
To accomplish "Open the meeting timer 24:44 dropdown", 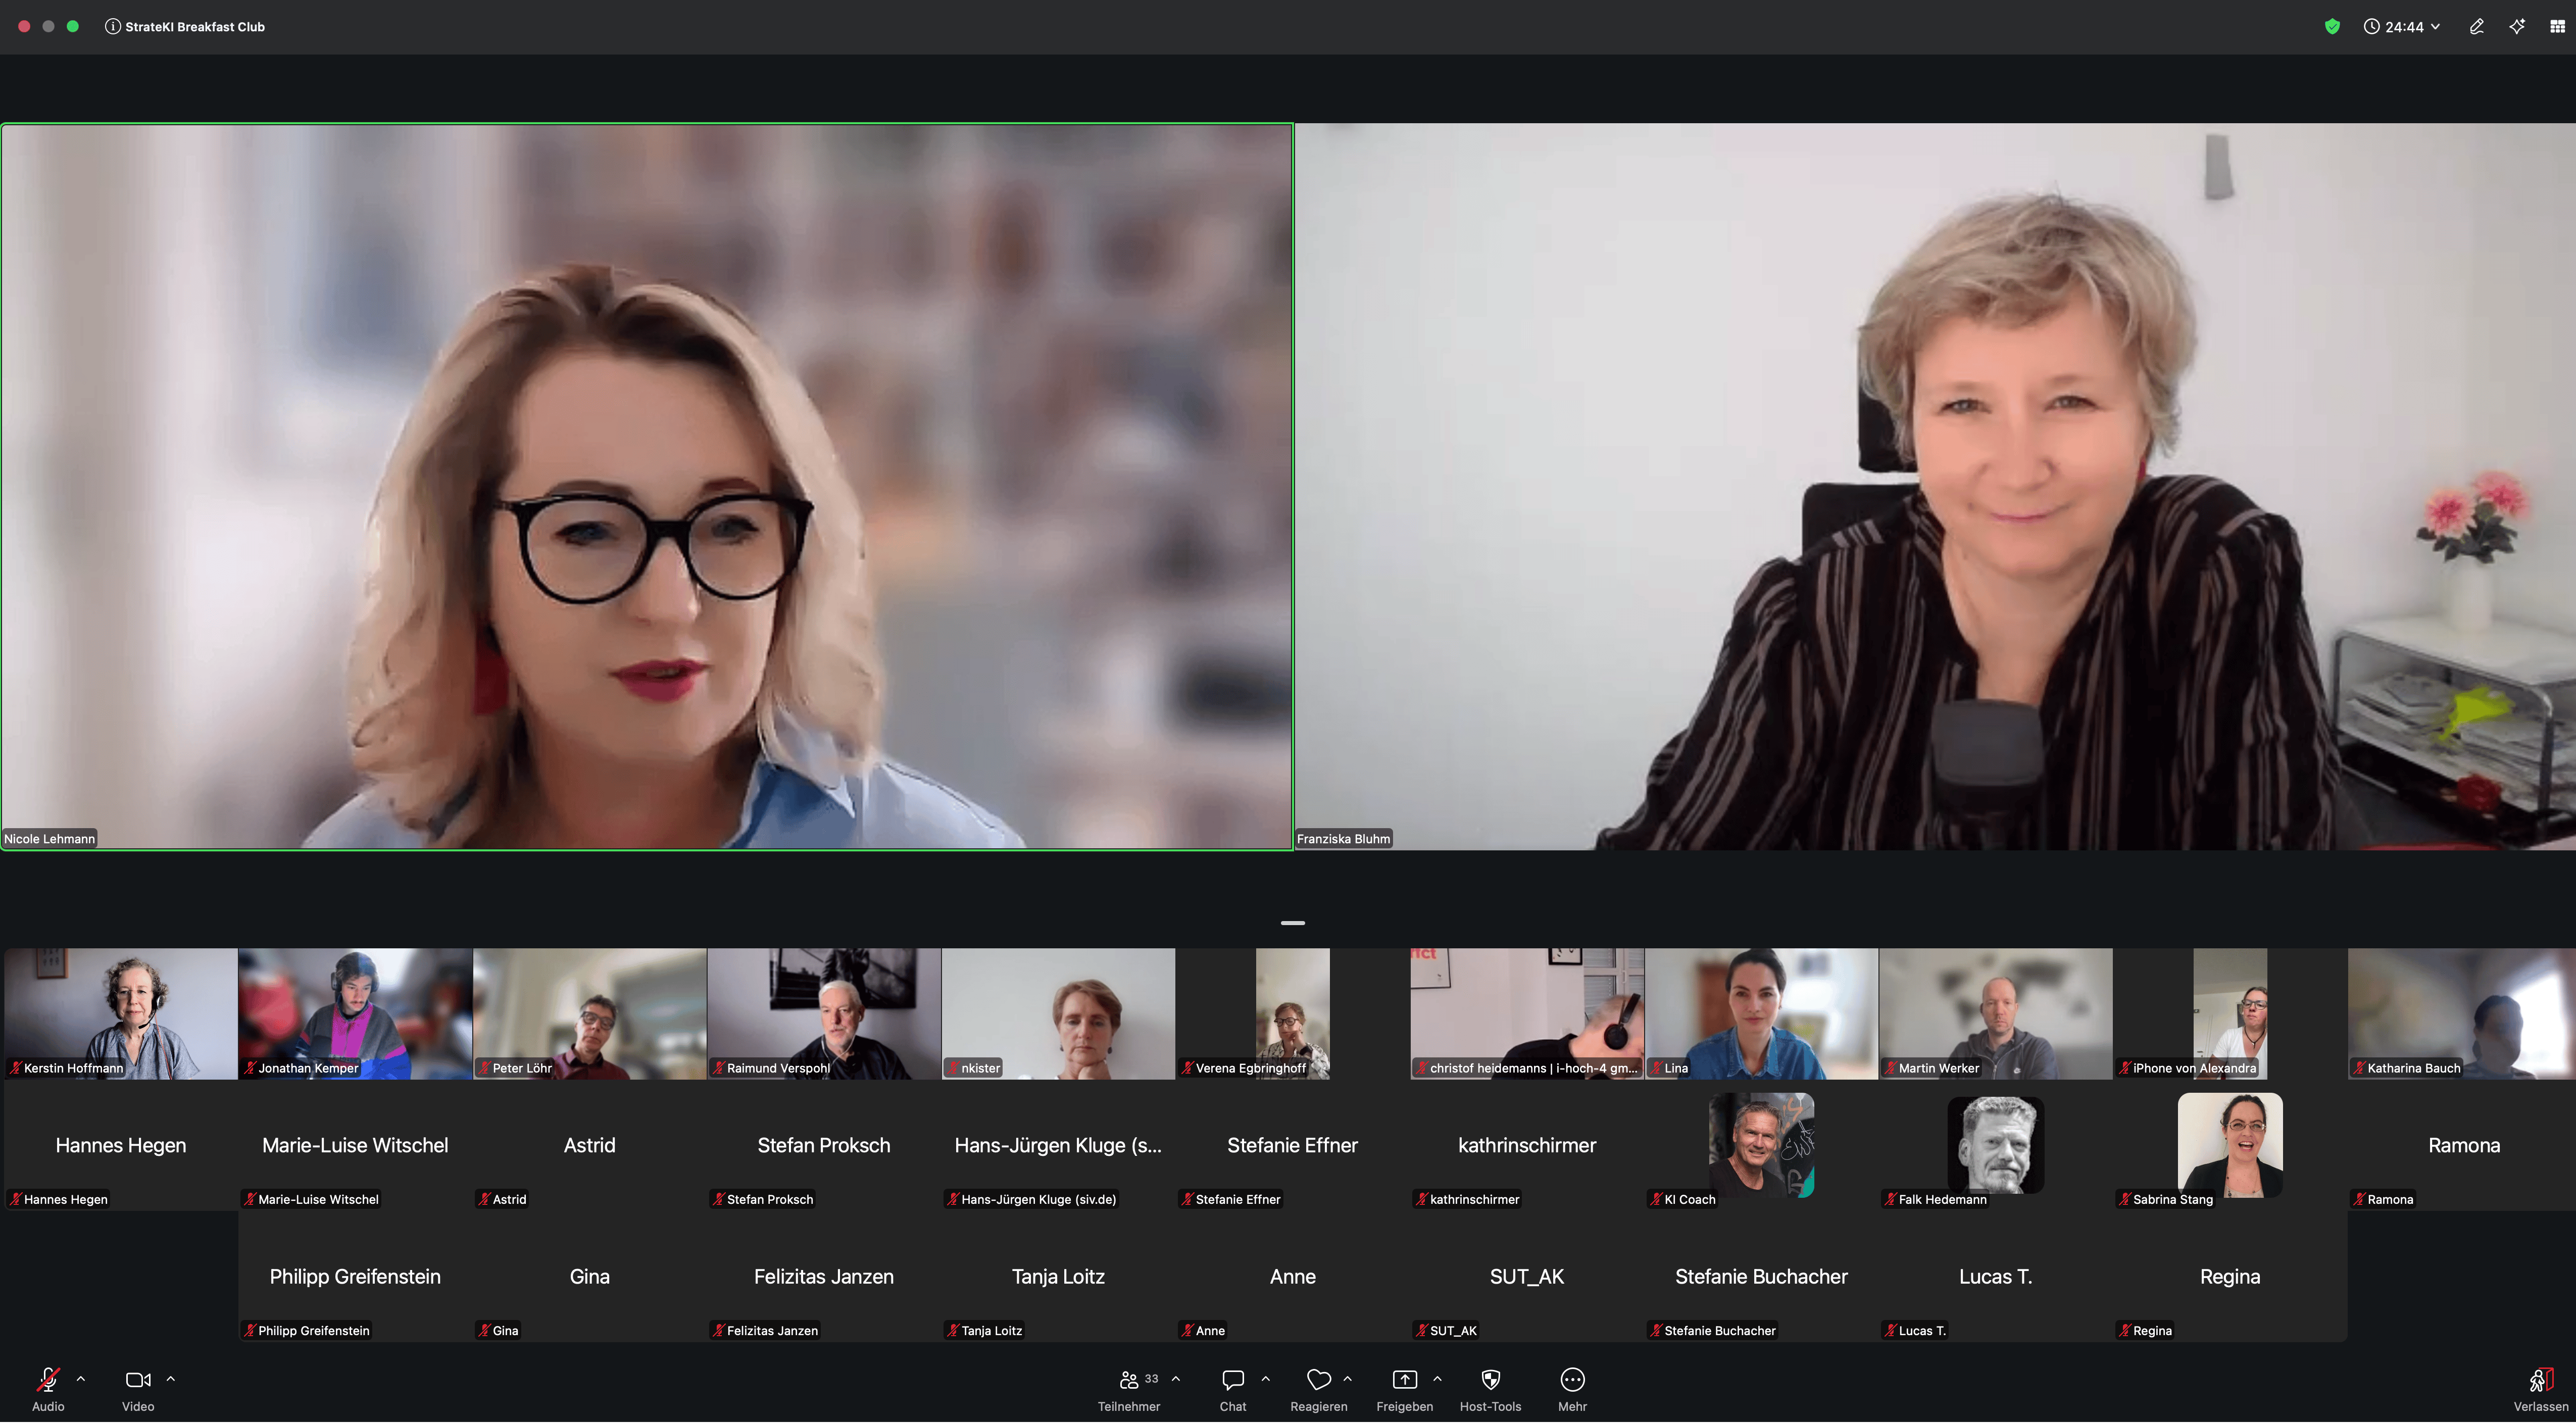I will [2402, 27].
